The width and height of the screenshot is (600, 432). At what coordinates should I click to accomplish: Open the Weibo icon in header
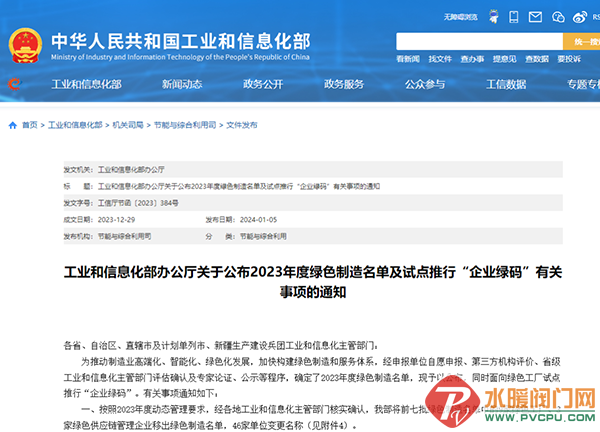(x=580, y=17)
